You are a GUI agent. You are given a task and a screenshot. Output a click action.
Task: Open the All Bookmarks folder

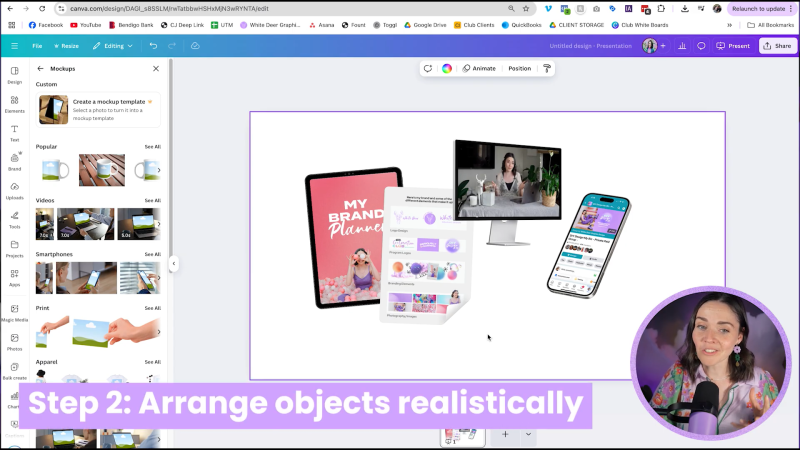coord(770,25)
